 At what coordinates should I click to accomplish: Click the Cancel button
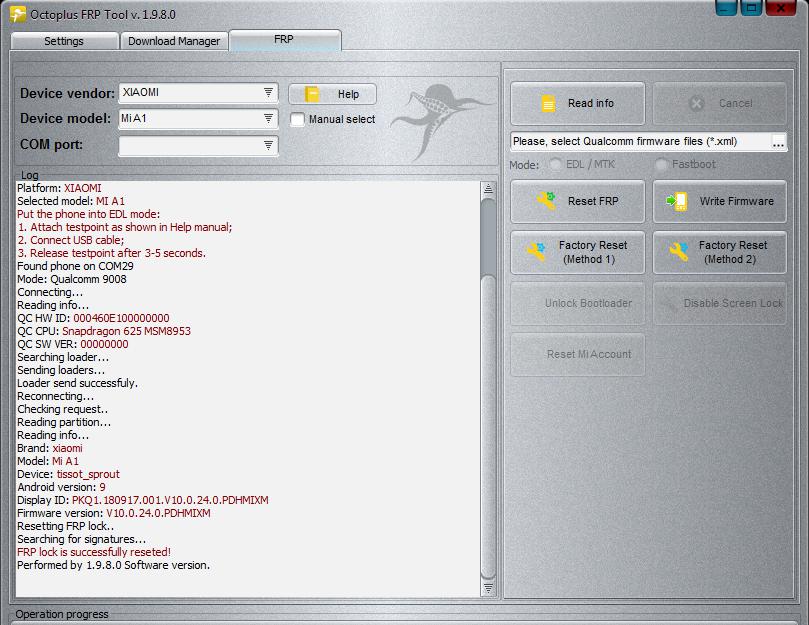(x=720, y=103)
